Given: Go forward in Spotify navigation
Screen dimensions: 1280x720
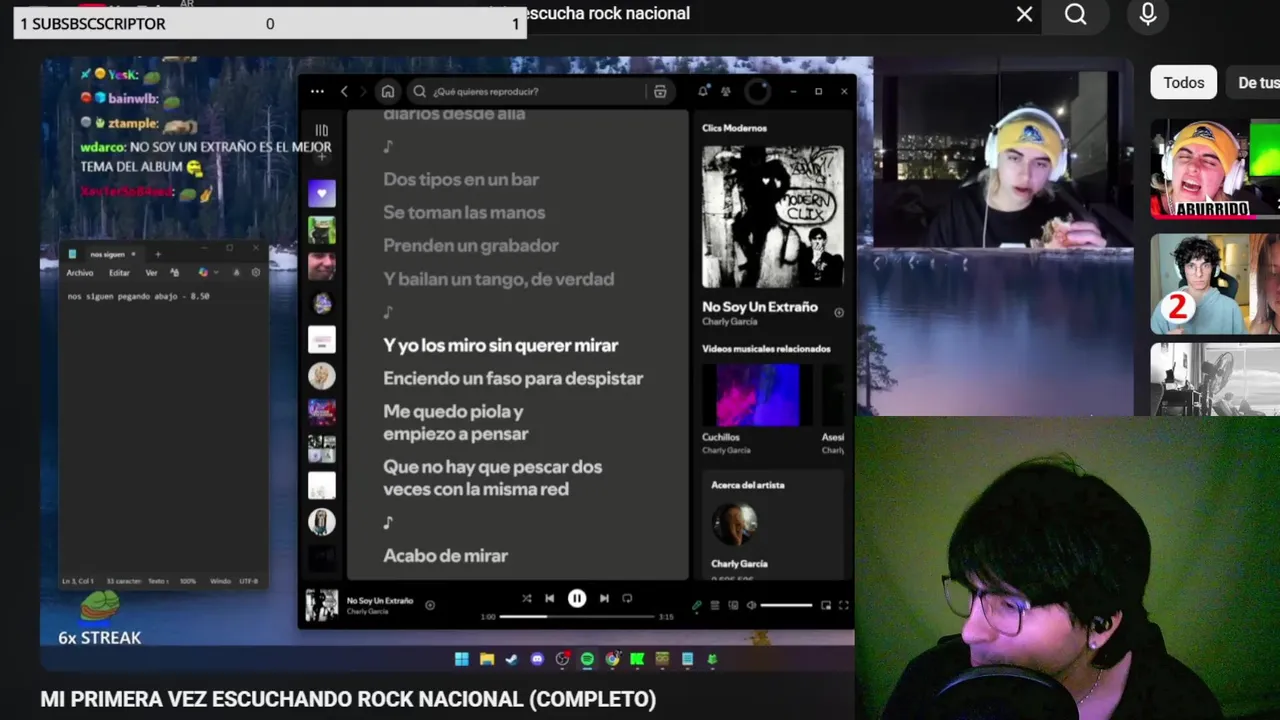Looking at the screenshot, I should pyautogui.click(x=363, y=91).
